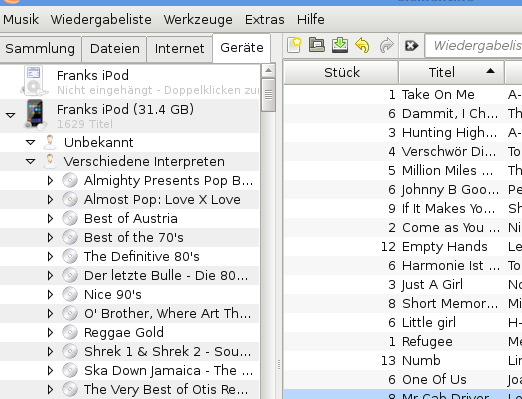The image size is (522, 399).
Task: Select the Little girl track
Action: pos(403,323)
